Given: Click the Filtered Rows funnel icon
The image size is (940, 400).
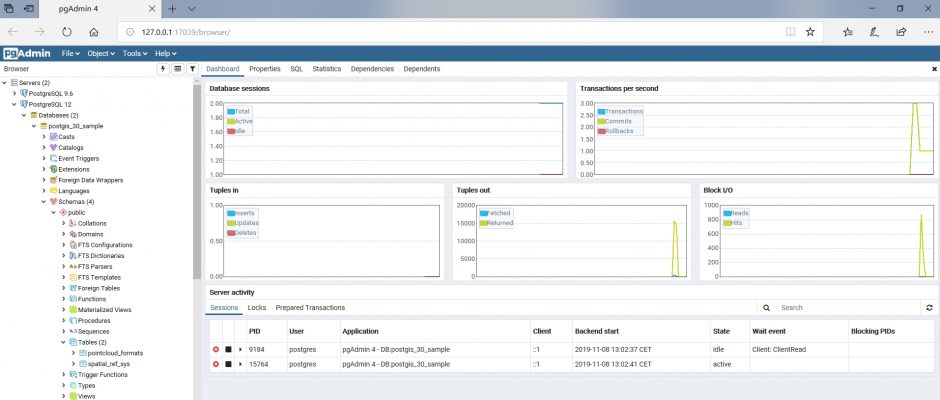Looking at the screenshot, I should coord(192,69).
